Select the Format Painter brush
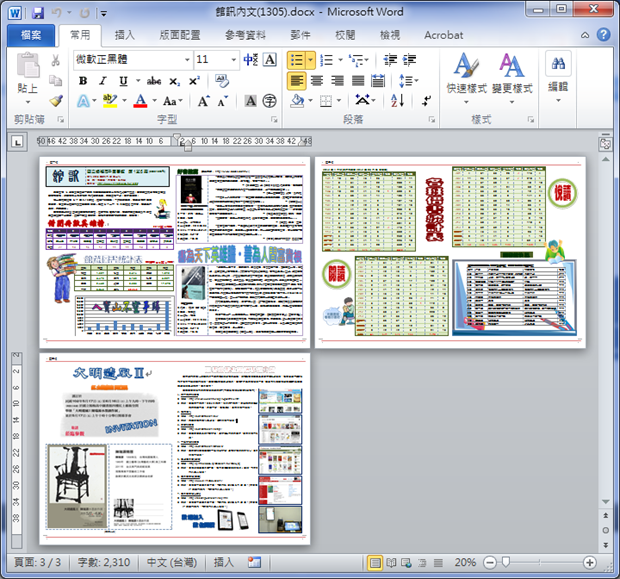 click(56, 100)
